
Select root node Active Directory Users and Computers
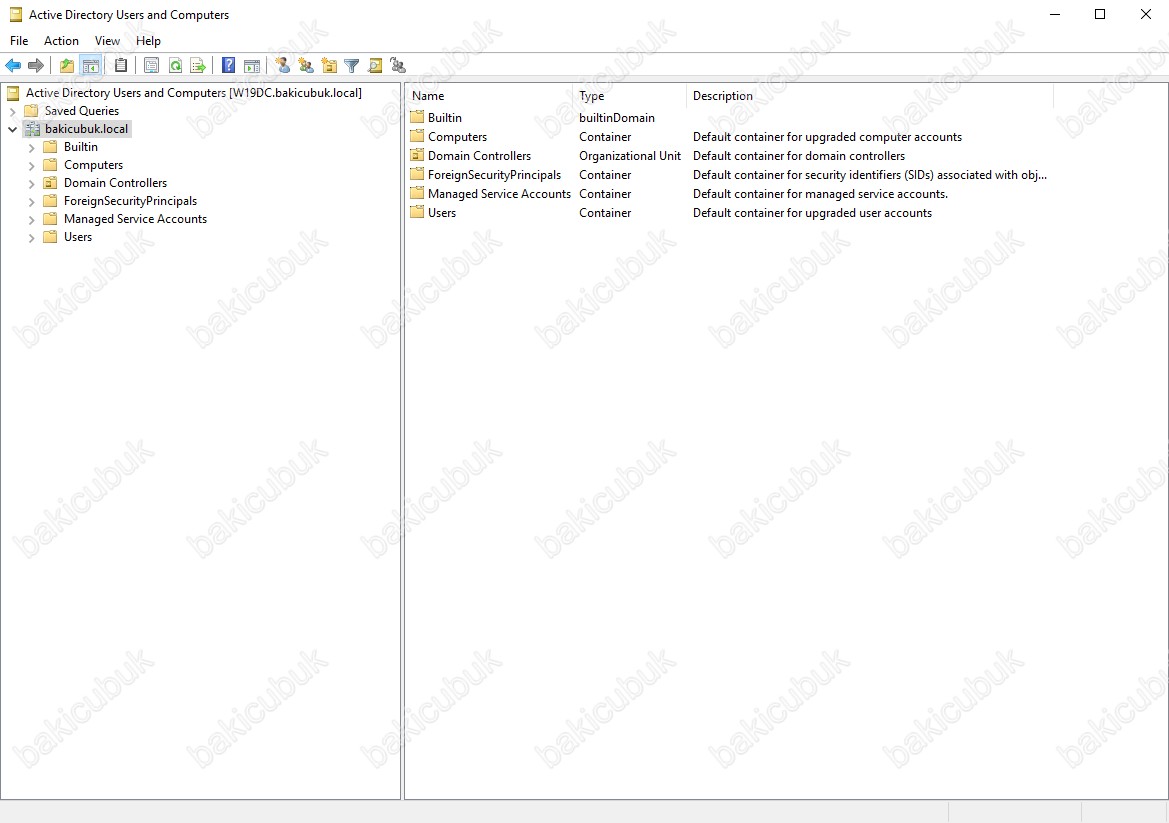tap(194, 92)
